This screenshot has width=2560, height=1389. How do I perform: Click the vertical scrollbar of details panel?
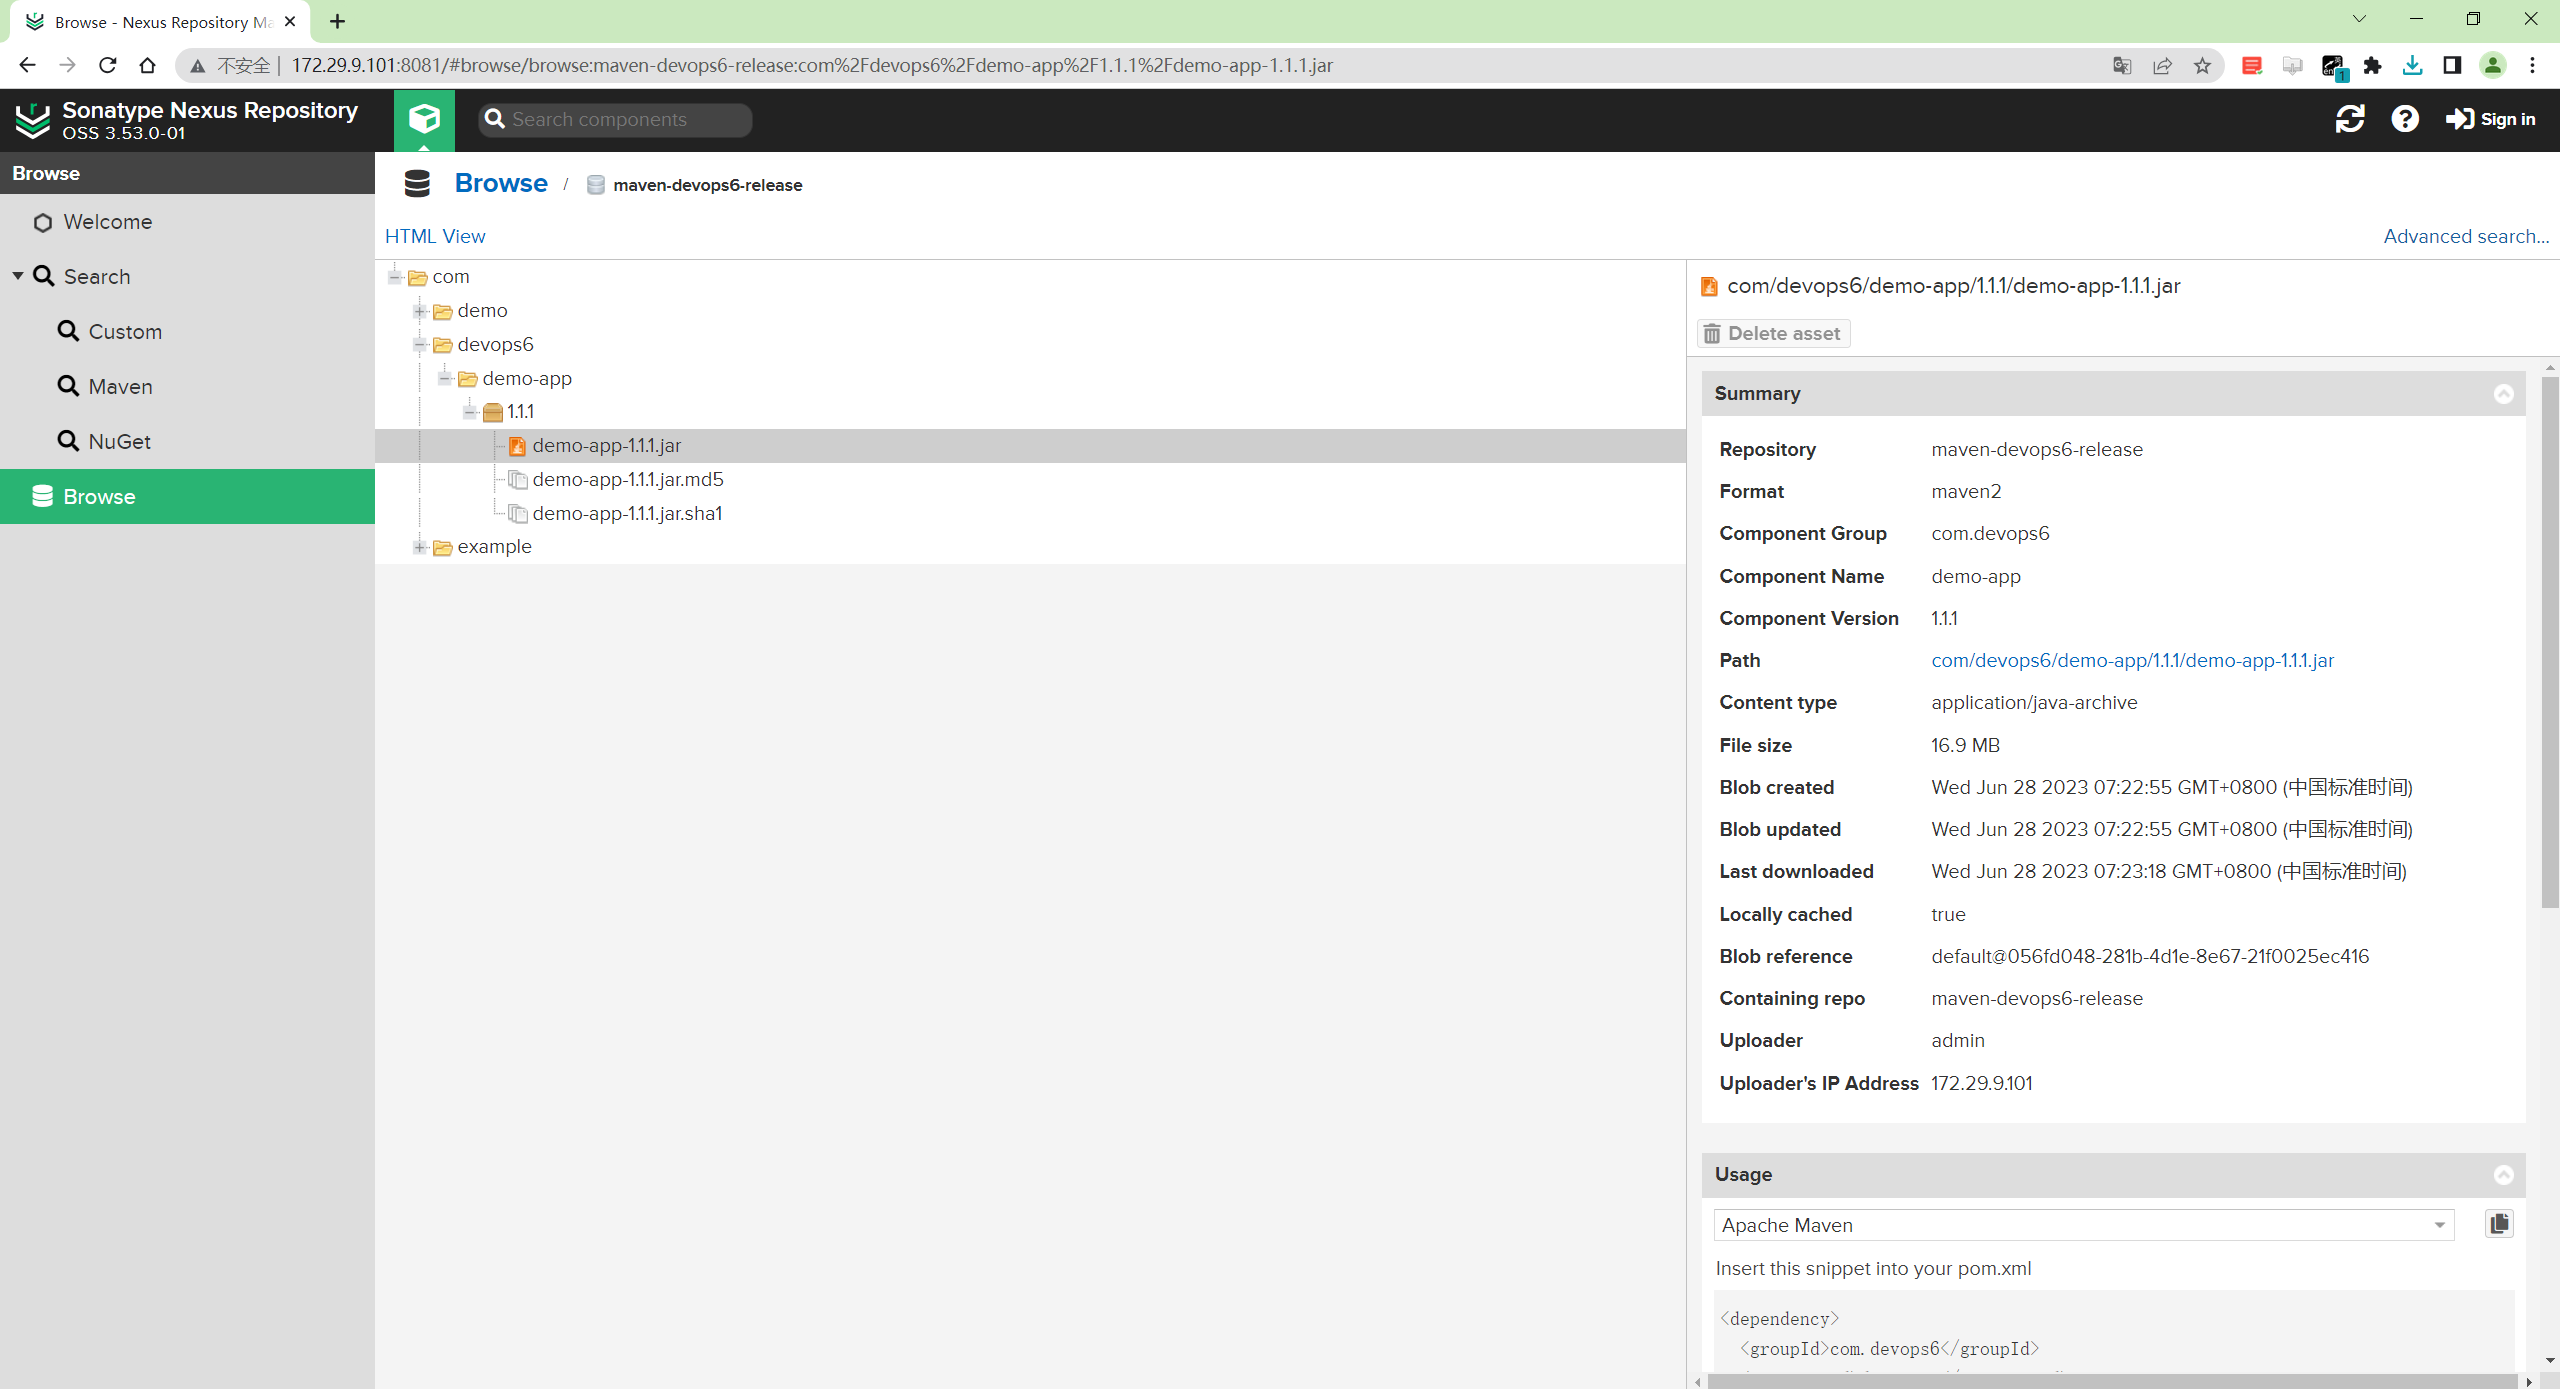(2549, 640)
